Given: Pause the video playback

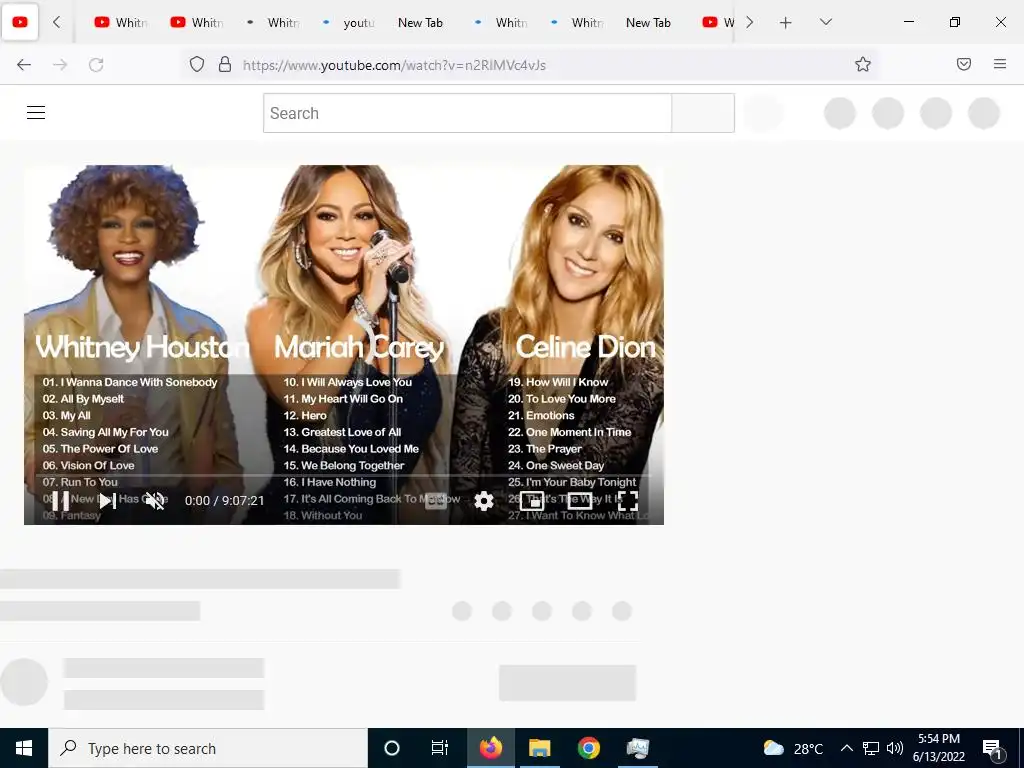Looking at the screenshot, I should pyautogui.click(x=60, y=501).
